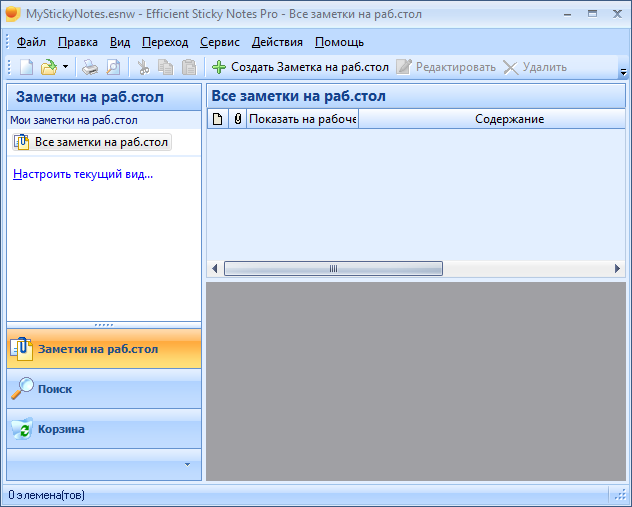Expand the navigation pane configure buttons arrow
Viewport: 632px width, 507px height.
(186, 464)
